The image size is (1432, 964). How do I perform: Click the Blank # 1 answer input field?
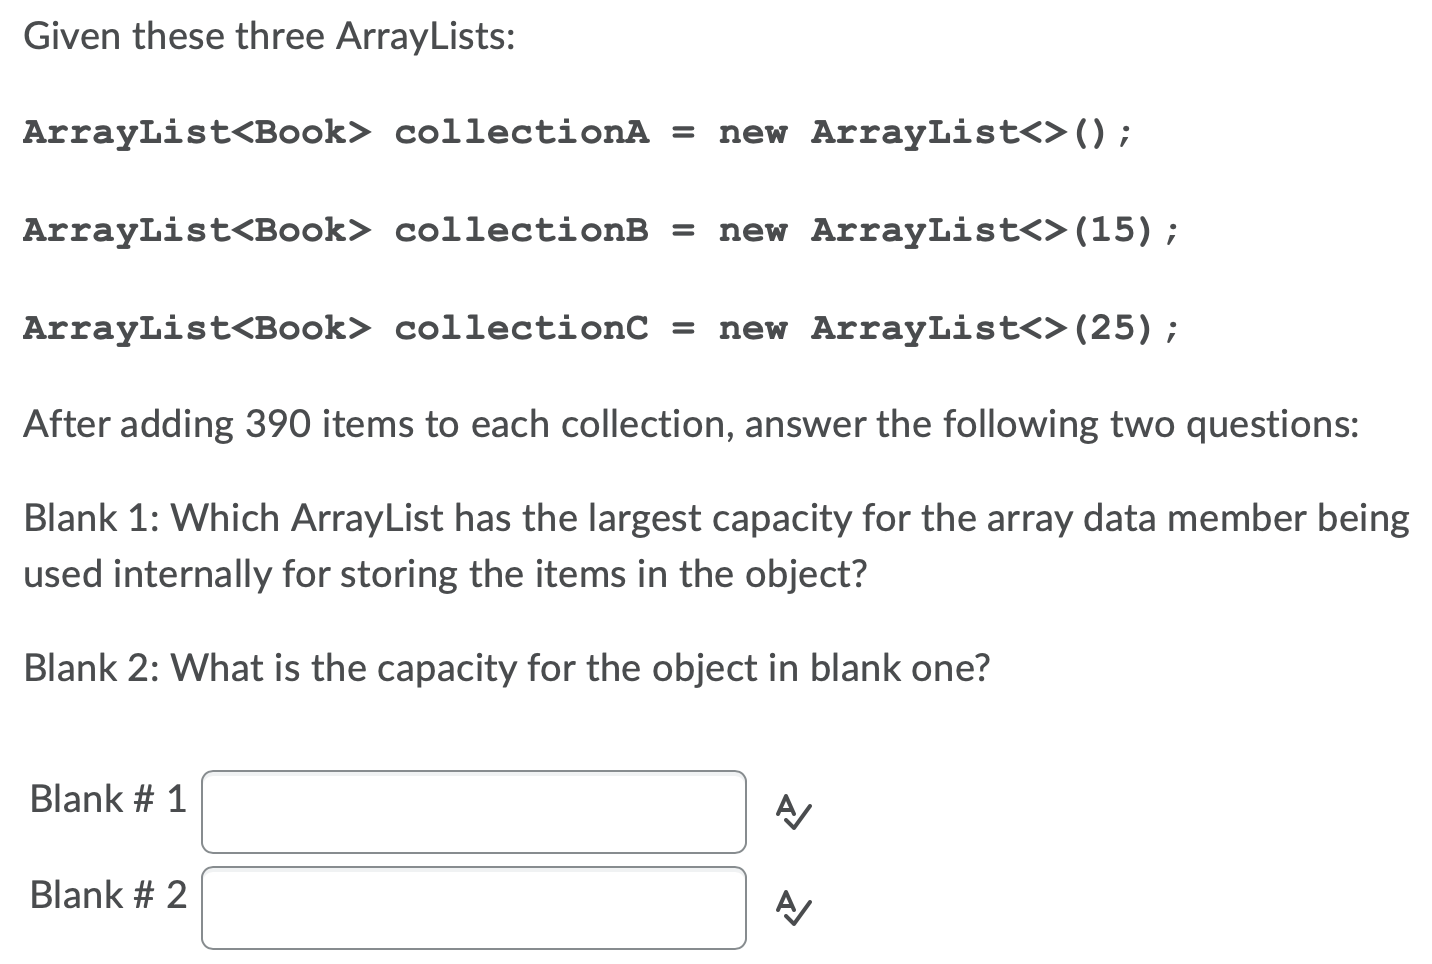click(x=474, y=812)
